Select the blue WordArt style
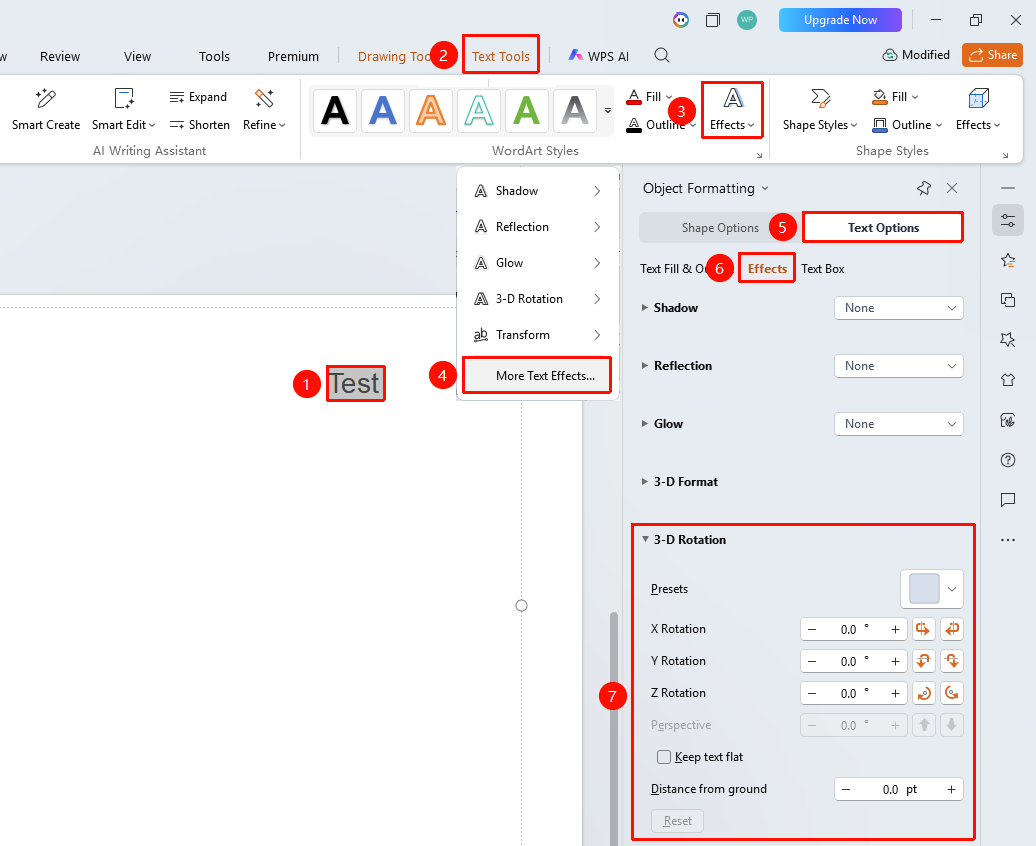The width and height of the screenshot is (1036, 846). point(383,110)
